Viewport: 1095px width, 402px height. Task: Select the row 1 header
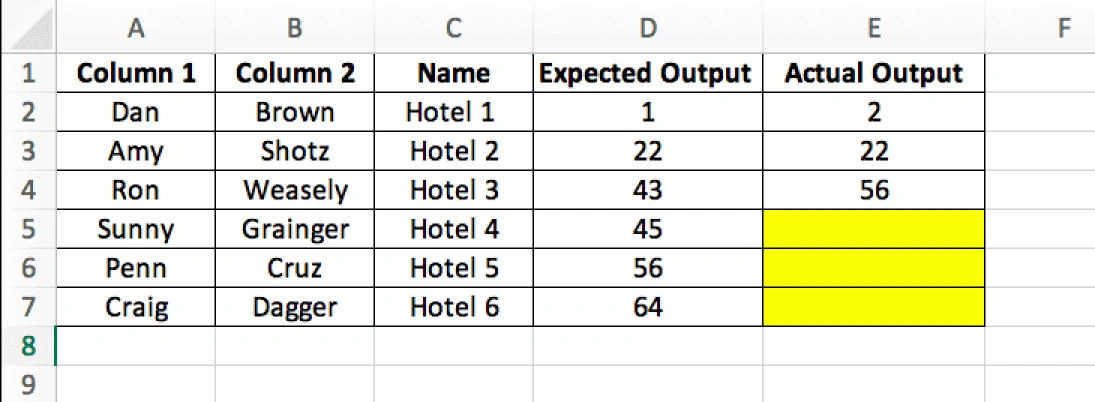coord(28,73)
